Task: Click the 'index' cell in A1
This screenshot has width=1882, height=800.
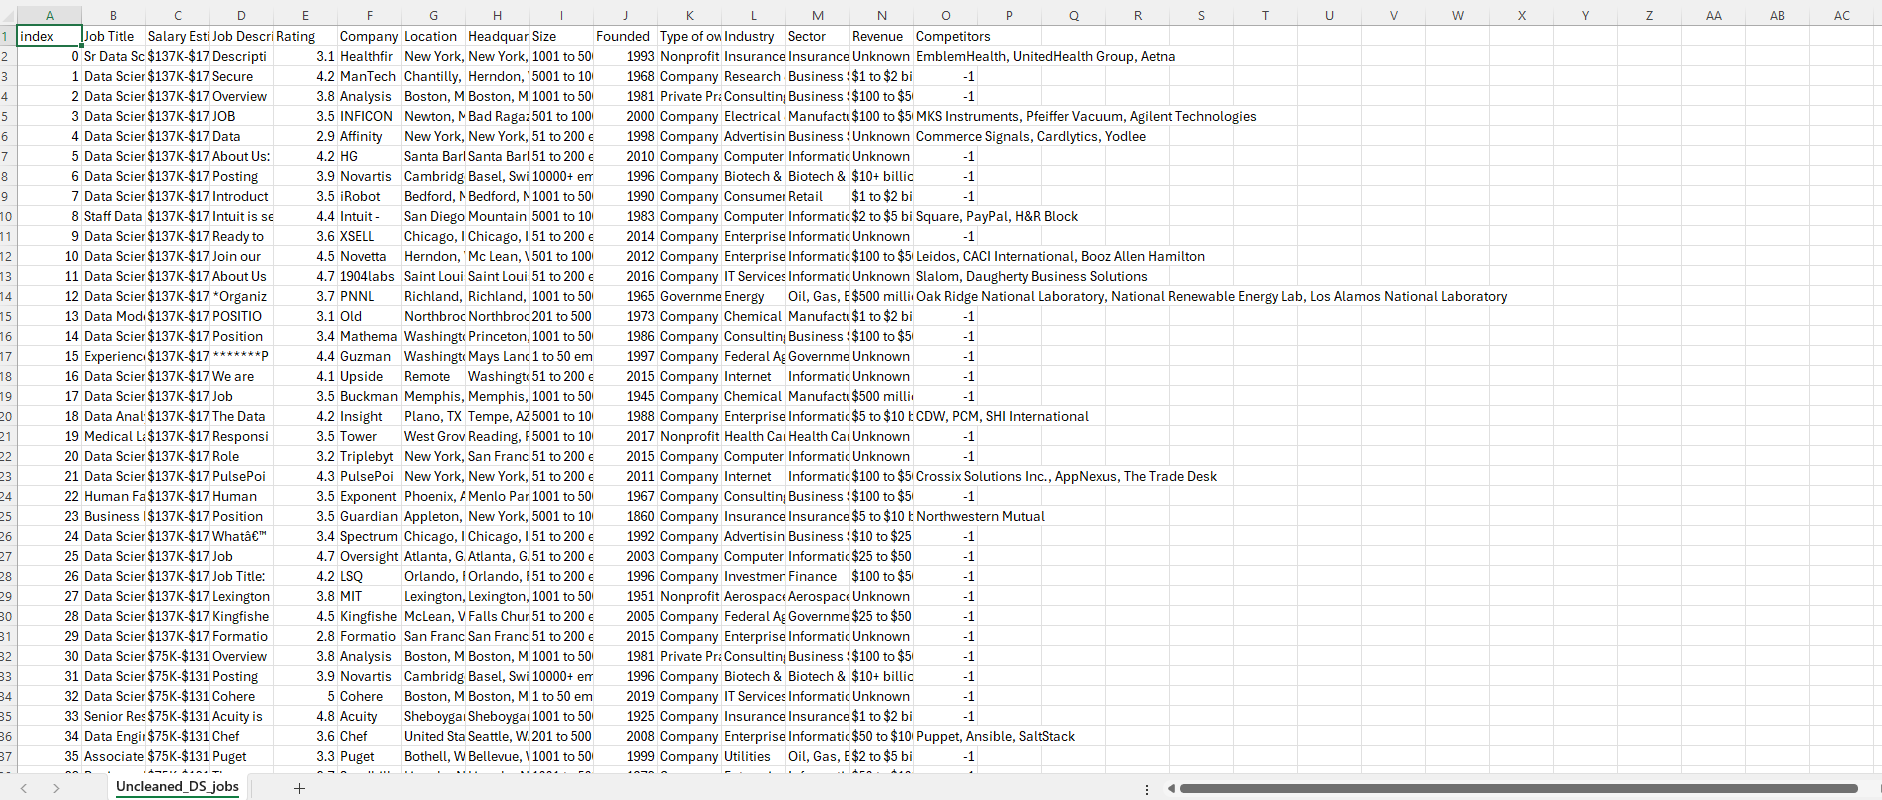Action: click(49, 36)
